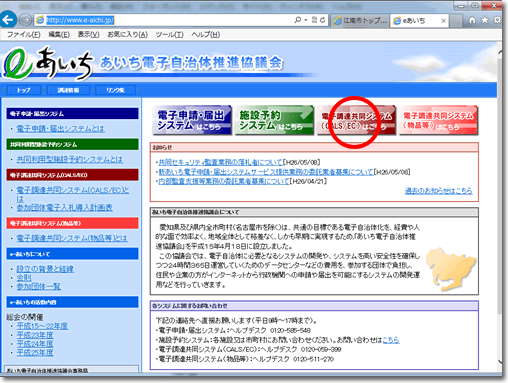Click the compatibility view icon in address bar
This screenshot has height=383, width=508.
(x=314, y=20)
